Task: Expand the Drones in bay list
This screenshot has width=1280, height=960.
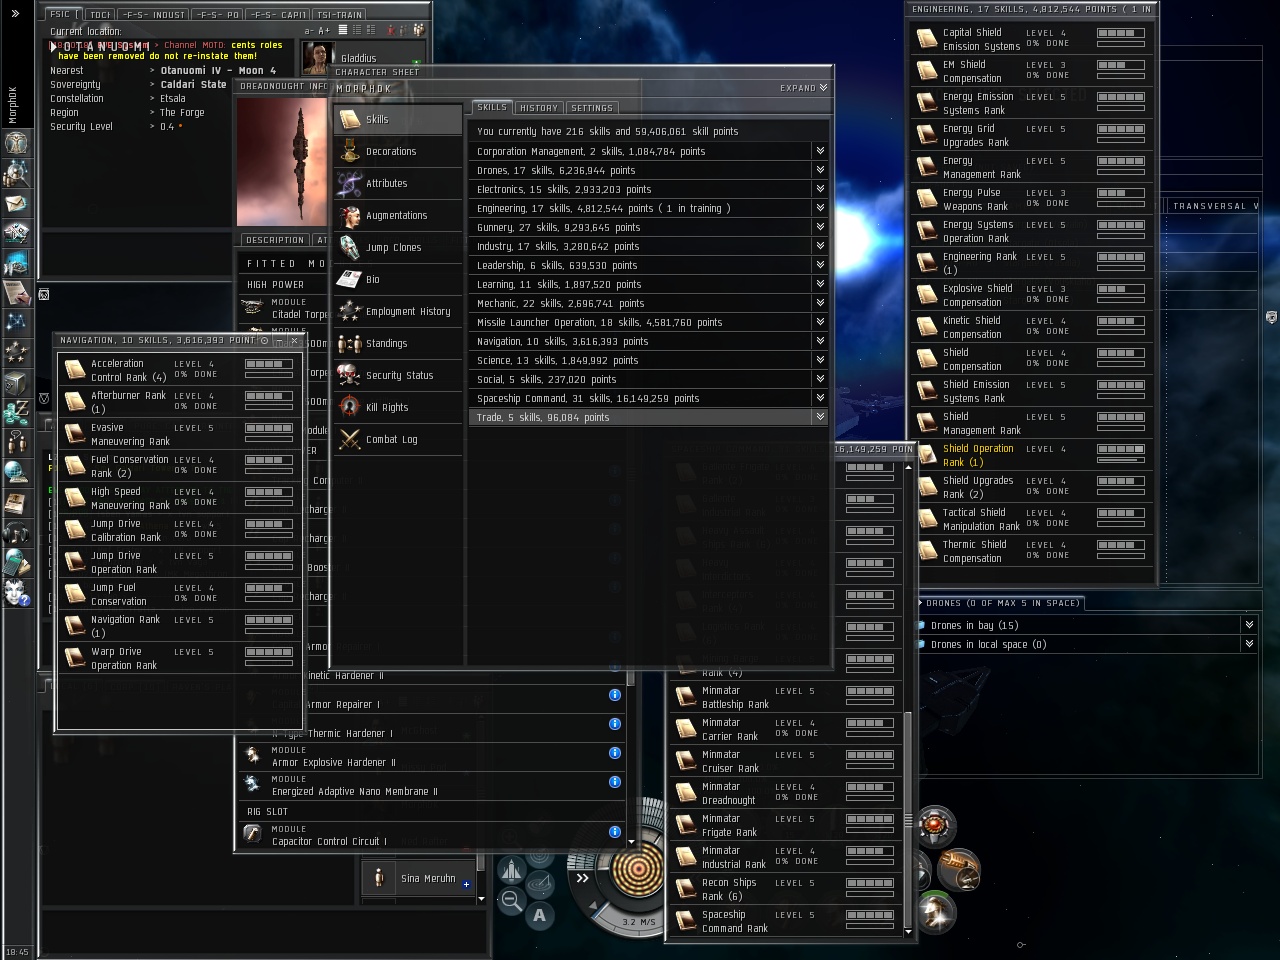Action: [1249, 625]
